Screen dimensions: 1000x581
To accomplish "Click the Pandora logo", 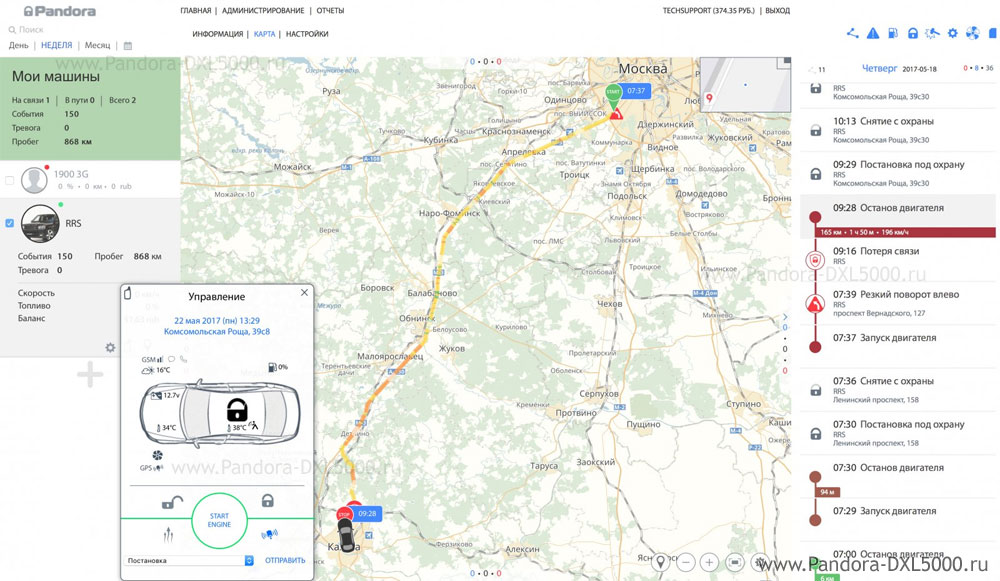I will (x=60, y=11).
